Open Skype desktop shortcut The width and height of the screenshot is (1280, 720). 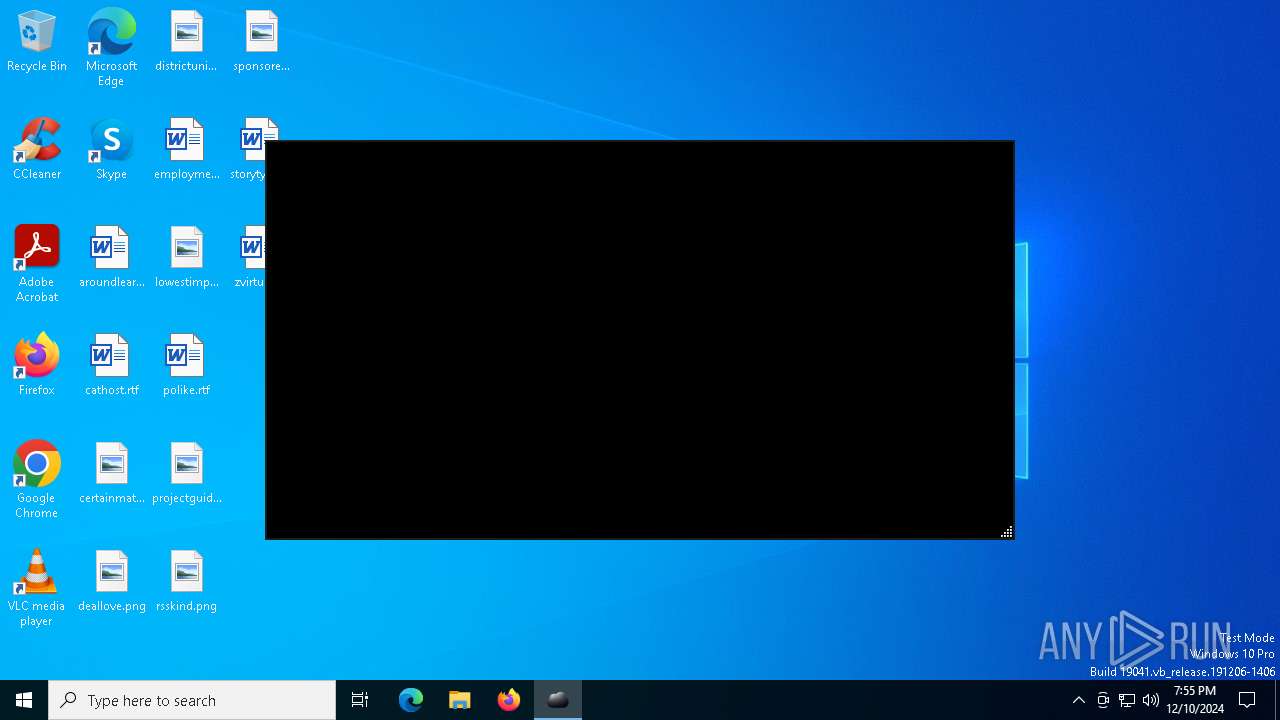pyautogui.click(x=111, y=149)
